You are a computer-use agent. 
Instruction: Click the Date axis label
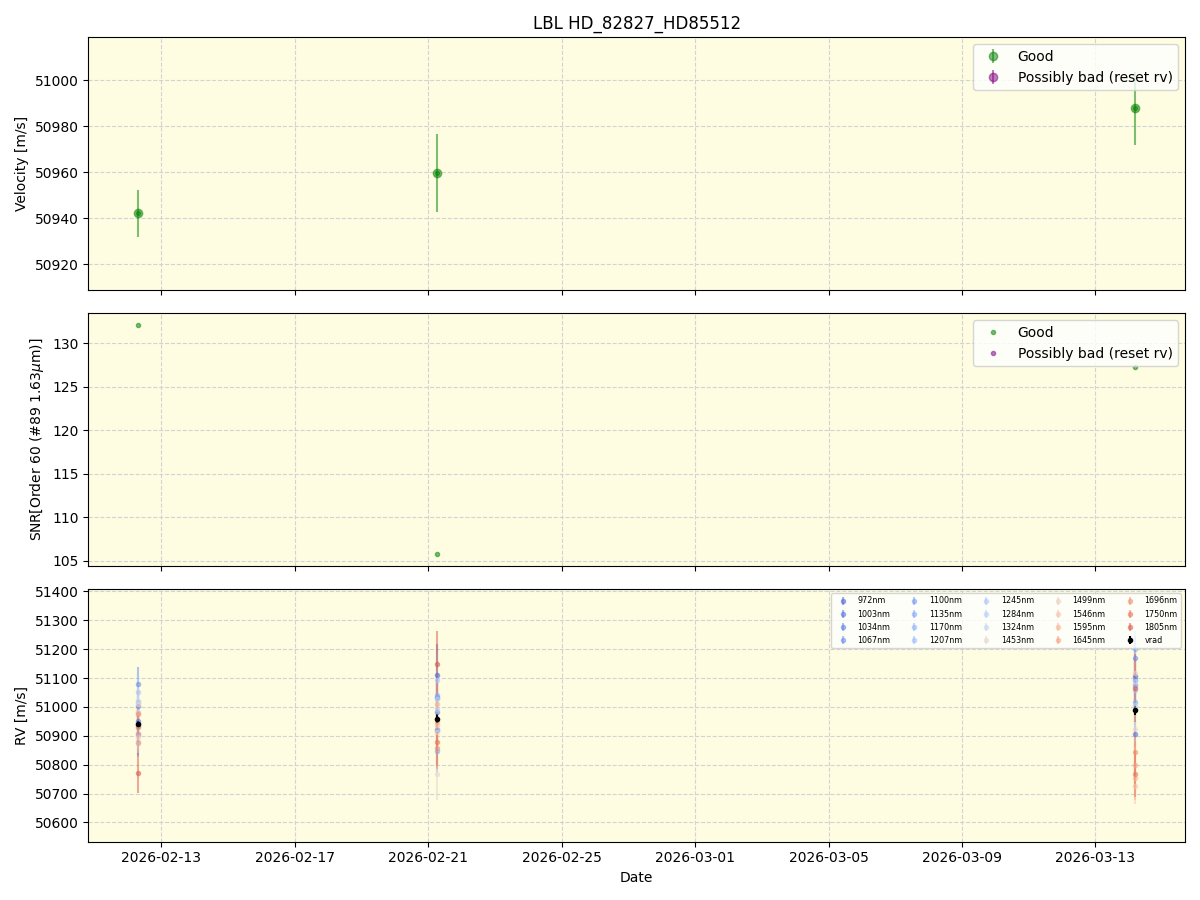[636, 877]
